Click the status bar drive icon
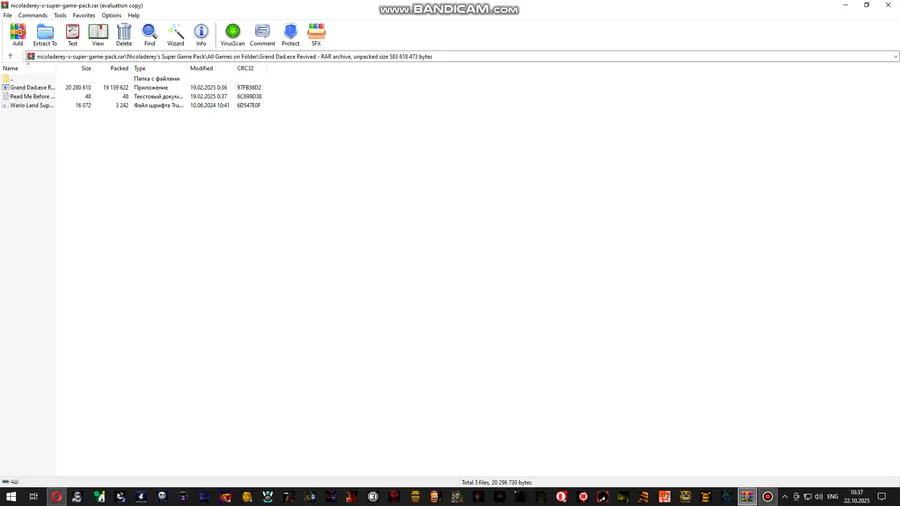The width and height of the screenshot is (900, 506). click(x=6, y=482)
